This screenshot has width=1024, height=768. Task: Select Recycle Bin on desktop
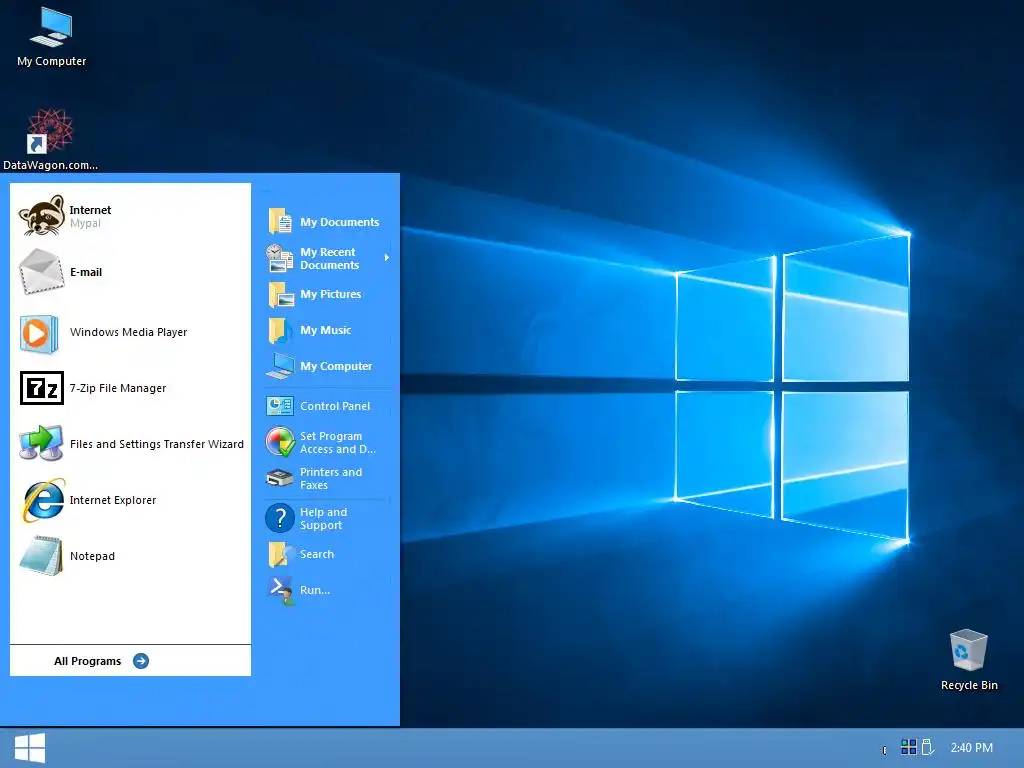pos(968,660)
